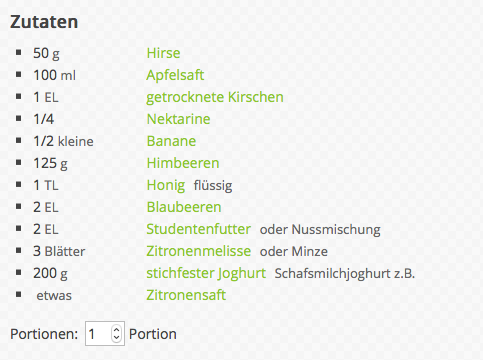Open the Zitronenmelisse link
The height and width of the screenshot is (360, 483).
point(199,251)
